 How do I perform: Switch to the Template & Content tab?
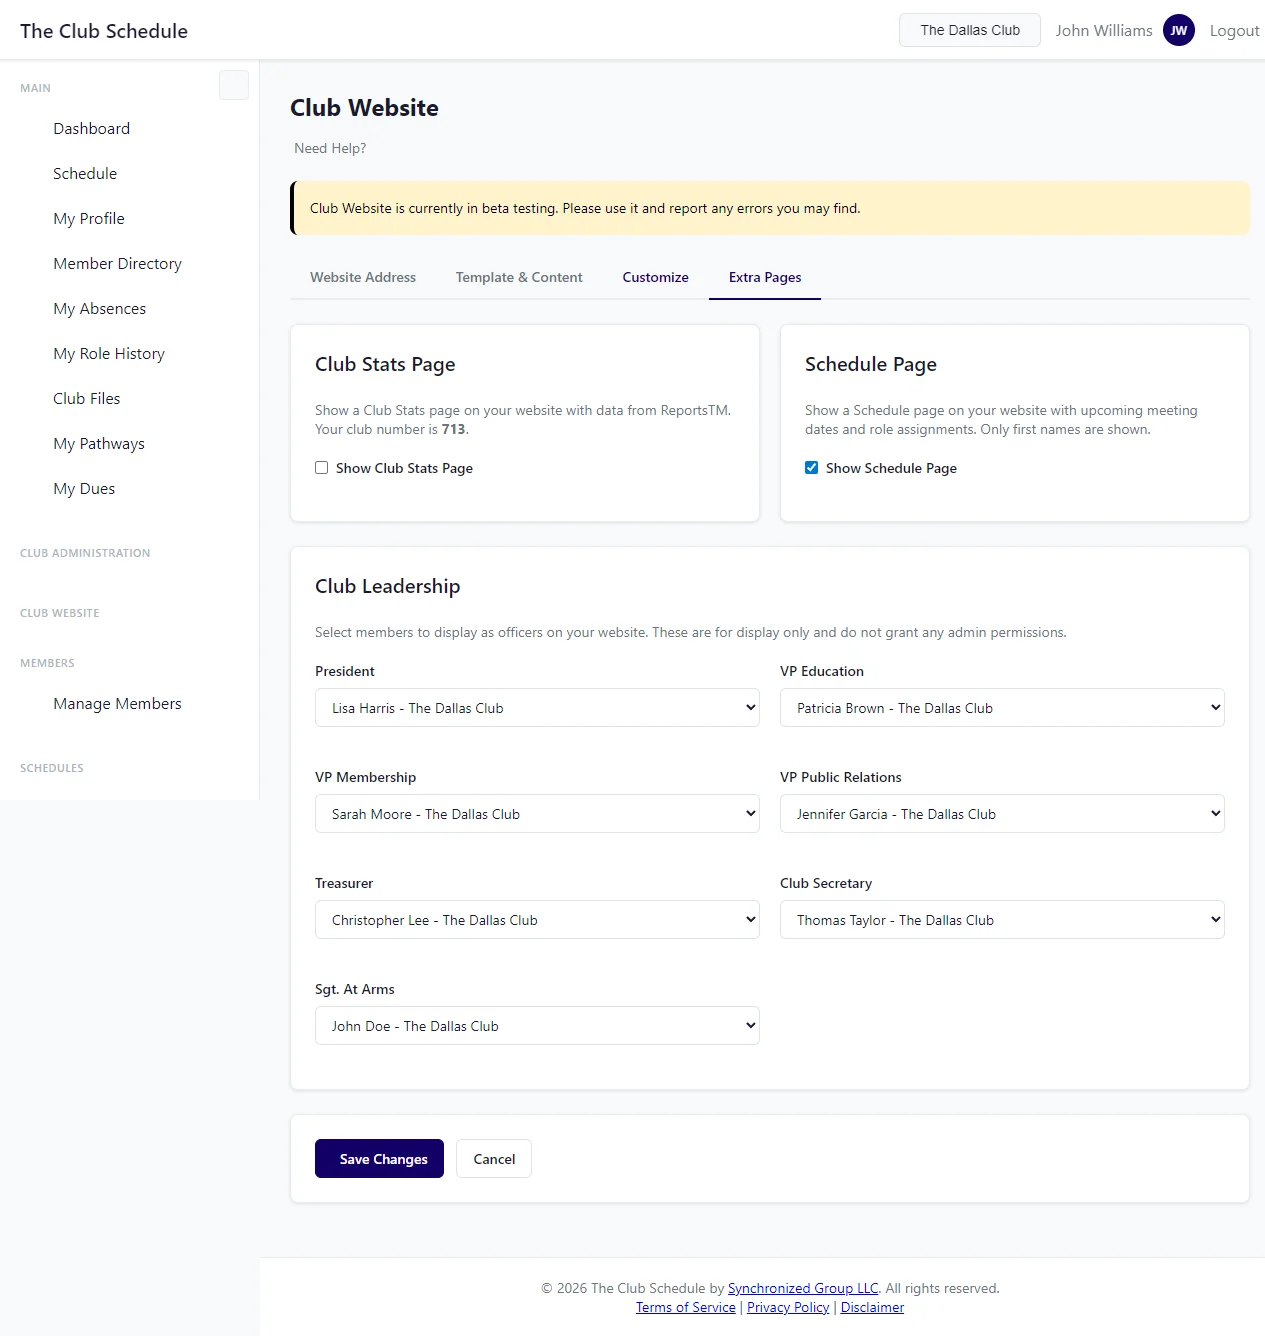tap(519, 277)
